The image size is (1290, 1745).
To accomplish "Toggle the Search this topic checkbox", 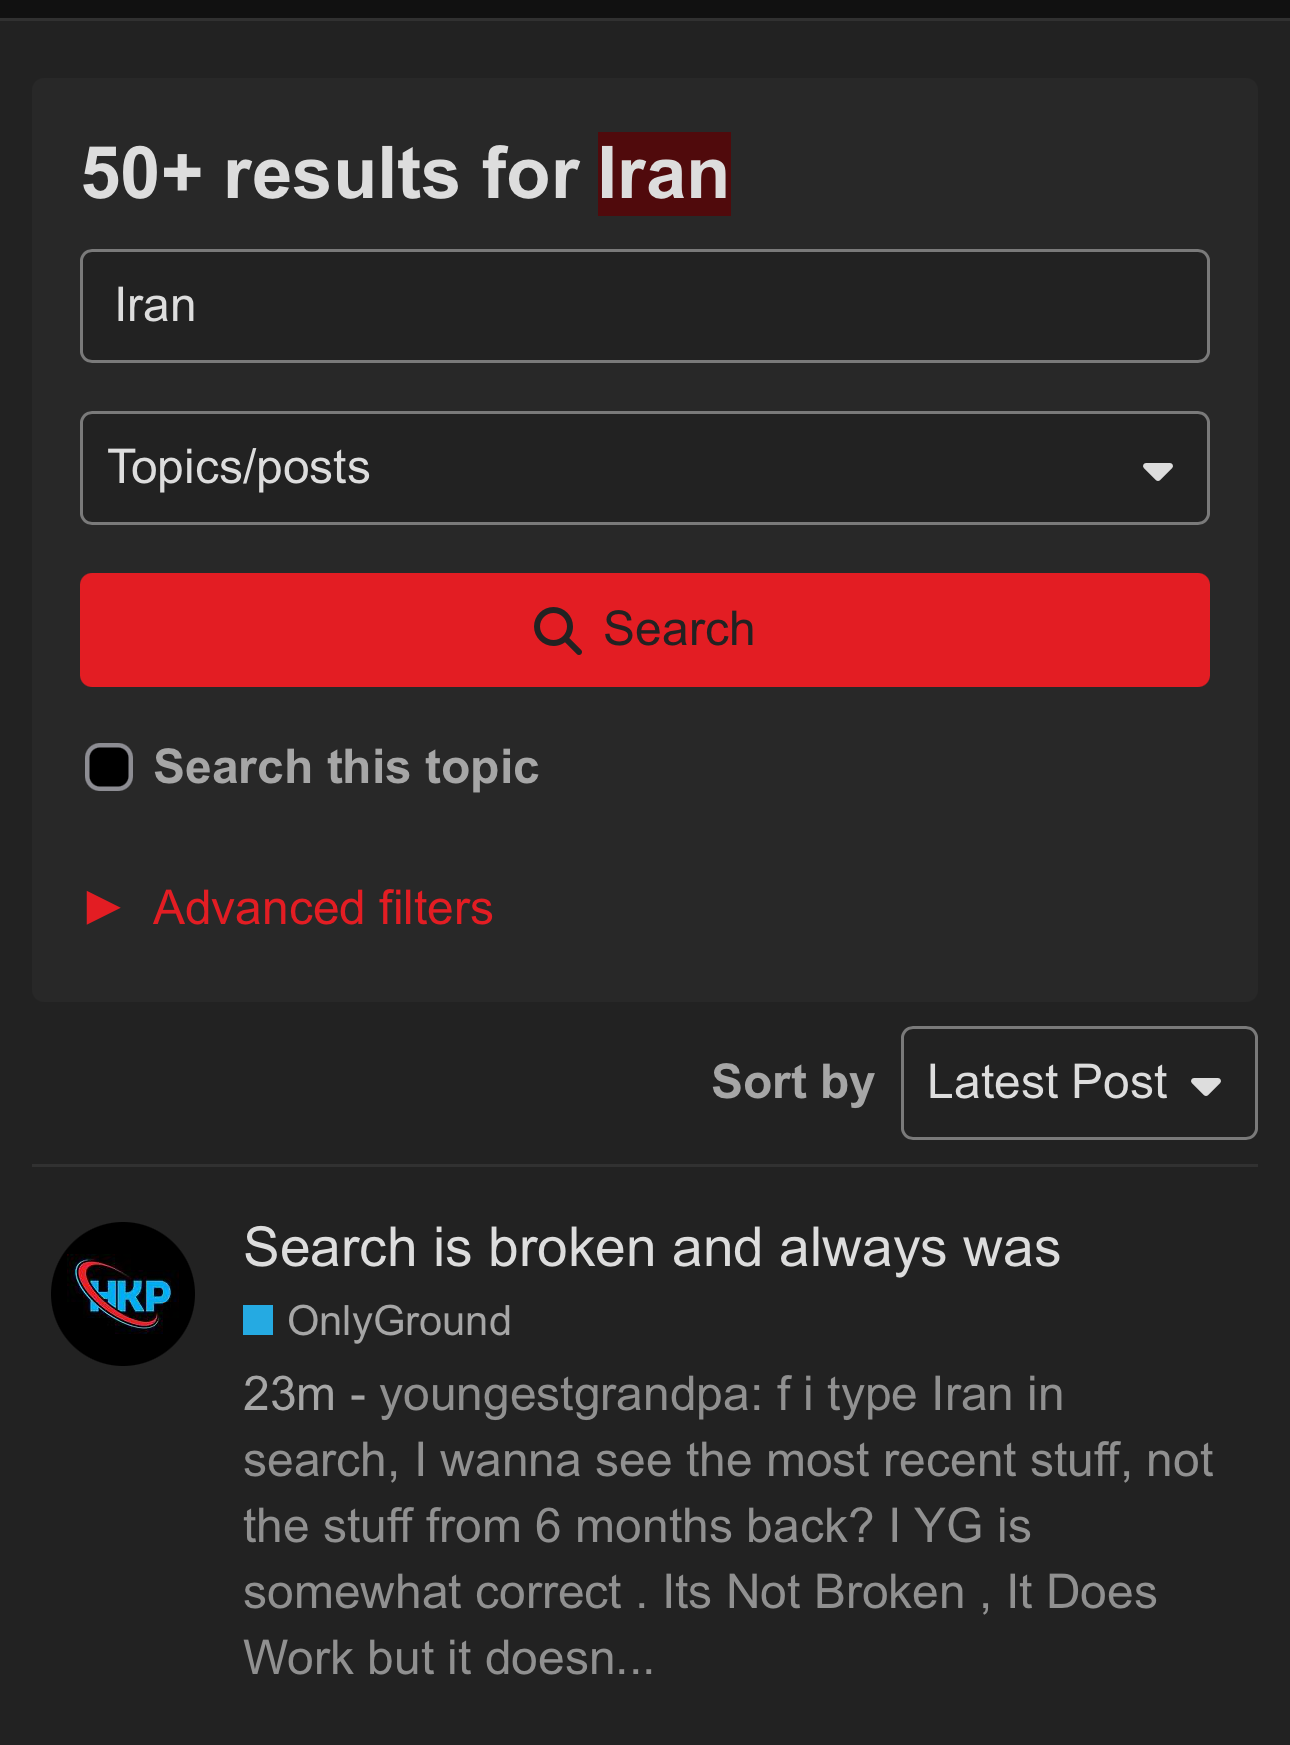I will [109, 767].
